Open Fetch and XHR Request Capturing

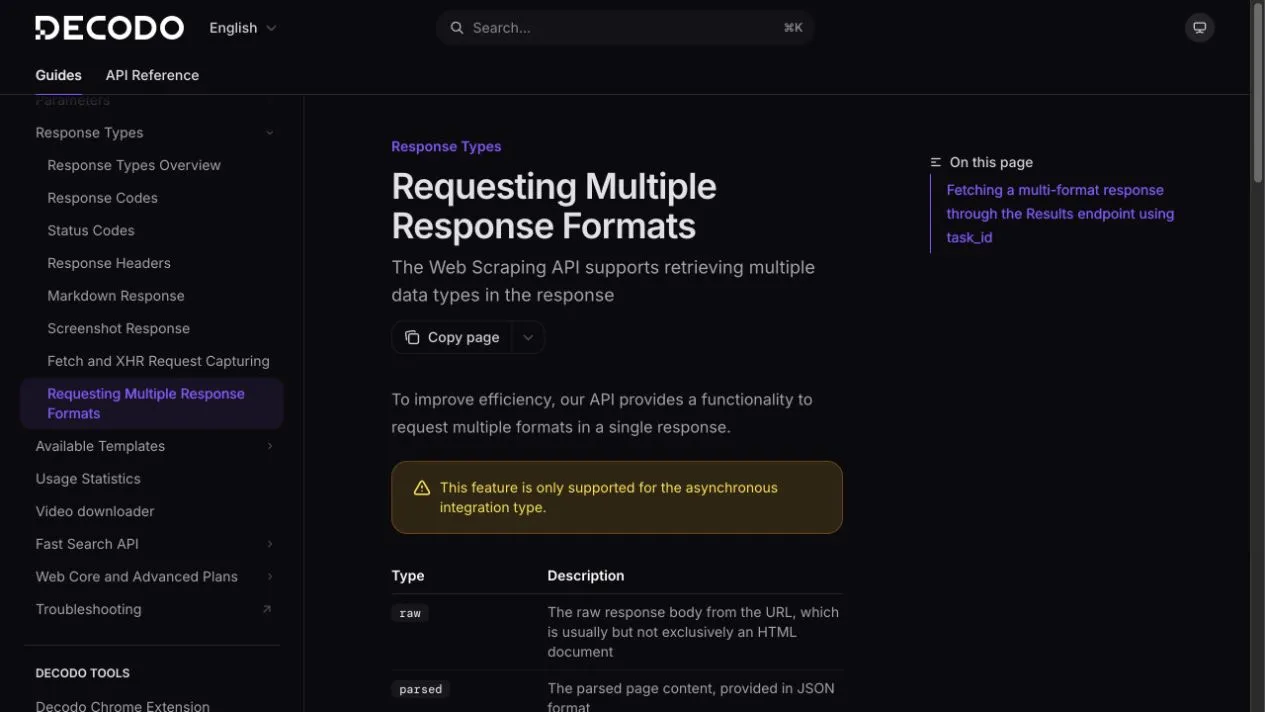coord(159,361)
